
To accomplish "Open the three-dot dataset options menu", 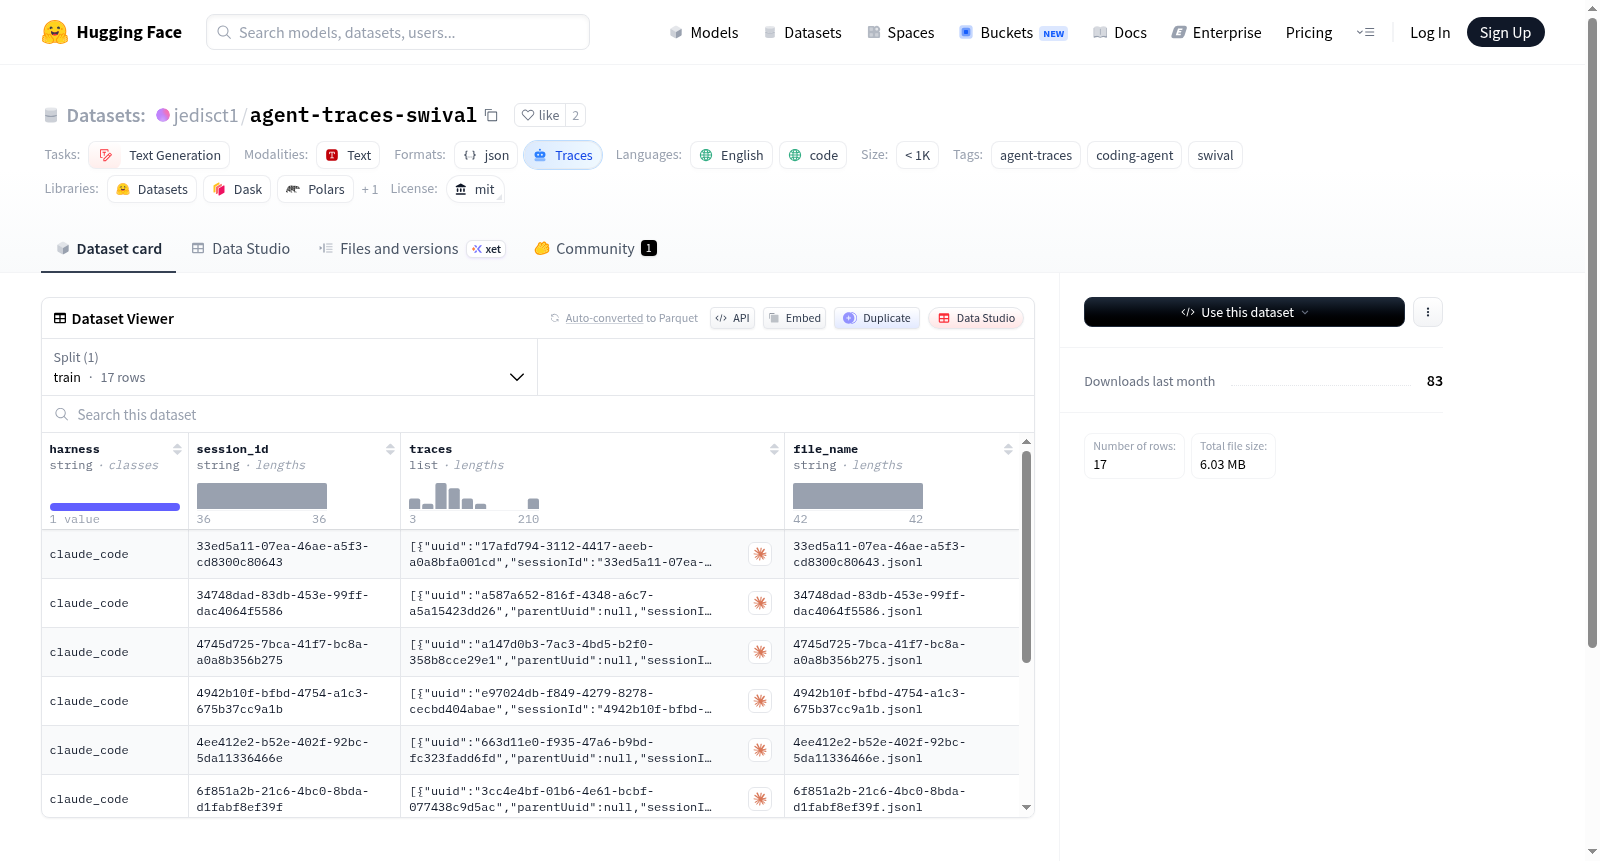I will (x=1427, y=312).
